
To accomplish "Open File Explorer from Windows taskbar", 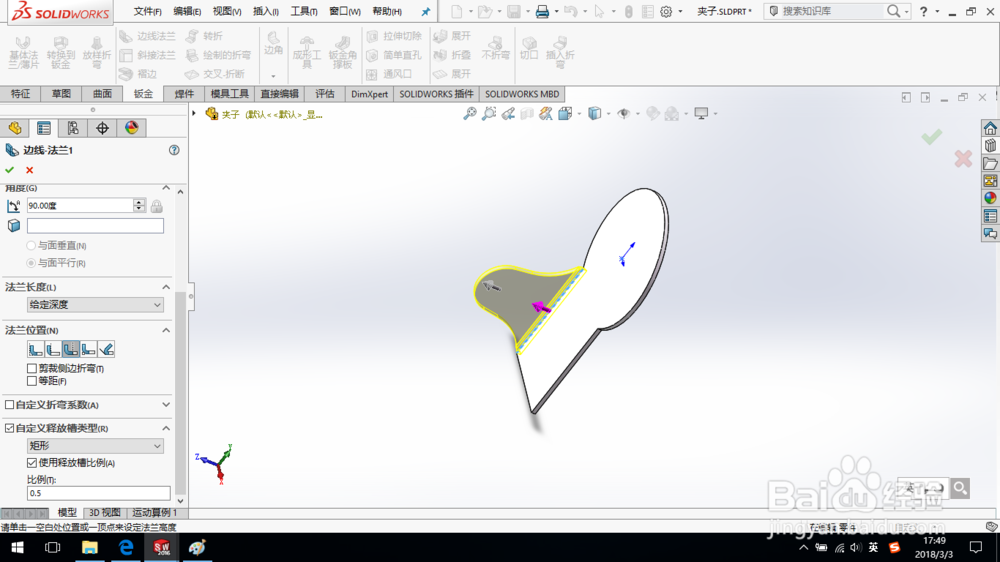I will [x=89, y=547].
